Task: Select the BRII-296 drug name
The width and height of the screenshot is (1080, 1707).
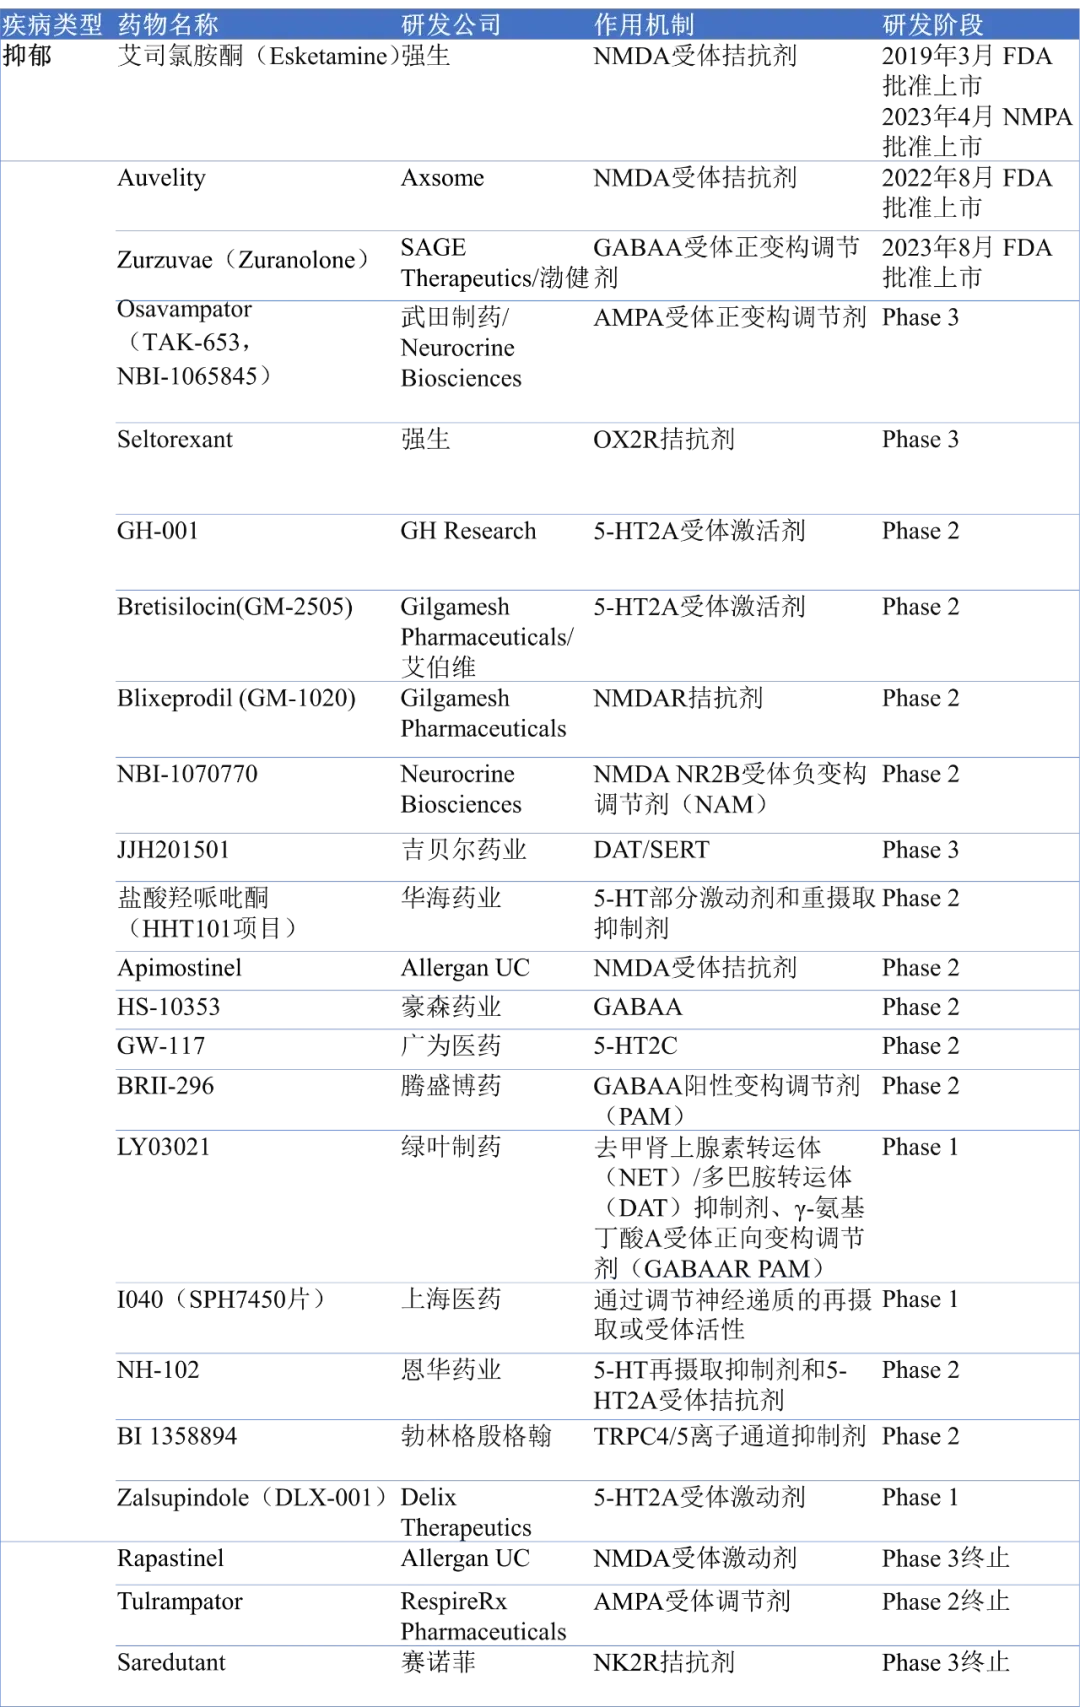Action: click(165, 1086)
